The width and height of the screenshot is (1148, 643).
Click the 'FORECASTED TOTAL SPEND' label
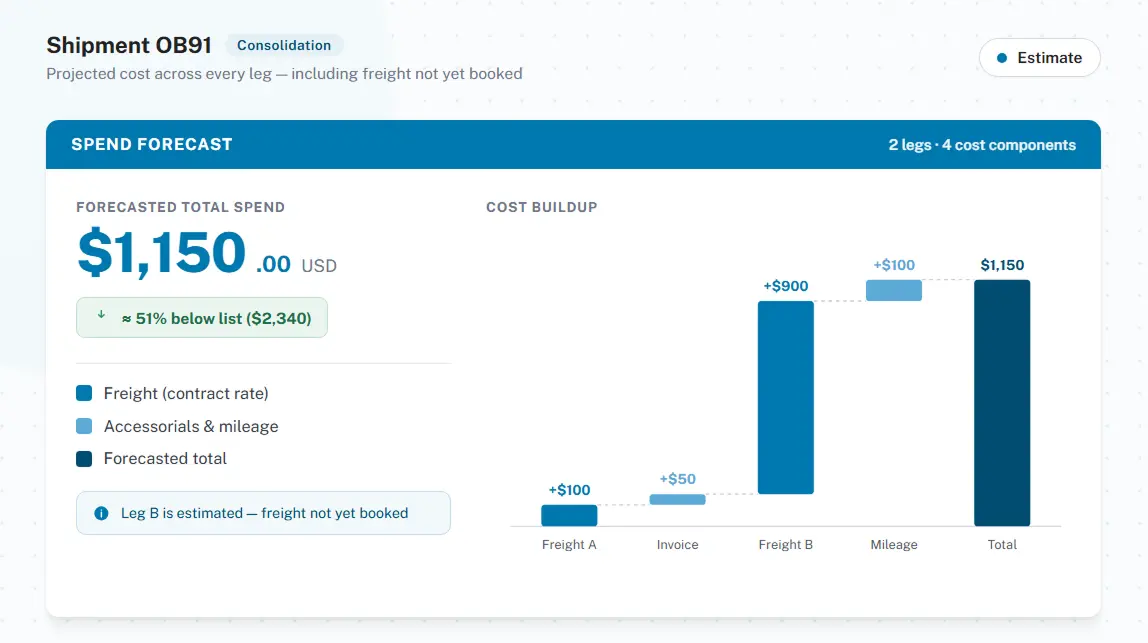pyautogui.click(x=181, y=207)
